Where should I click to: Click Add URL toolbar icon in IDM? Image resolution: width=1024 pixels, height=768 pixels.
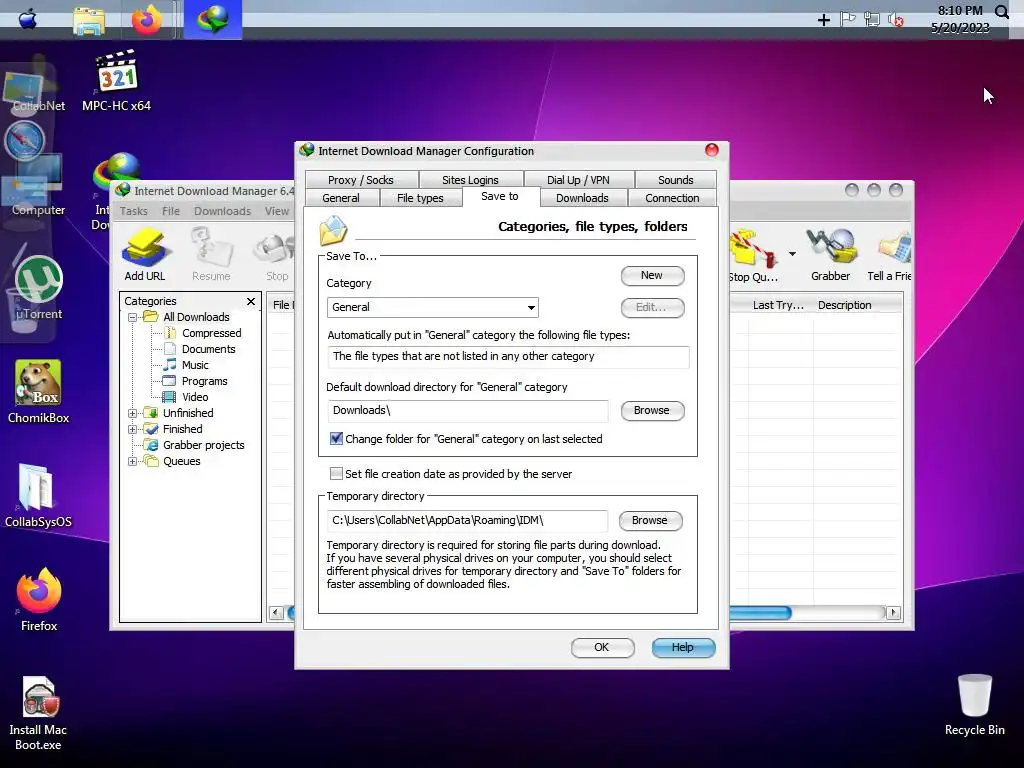(x=145, y=255)
